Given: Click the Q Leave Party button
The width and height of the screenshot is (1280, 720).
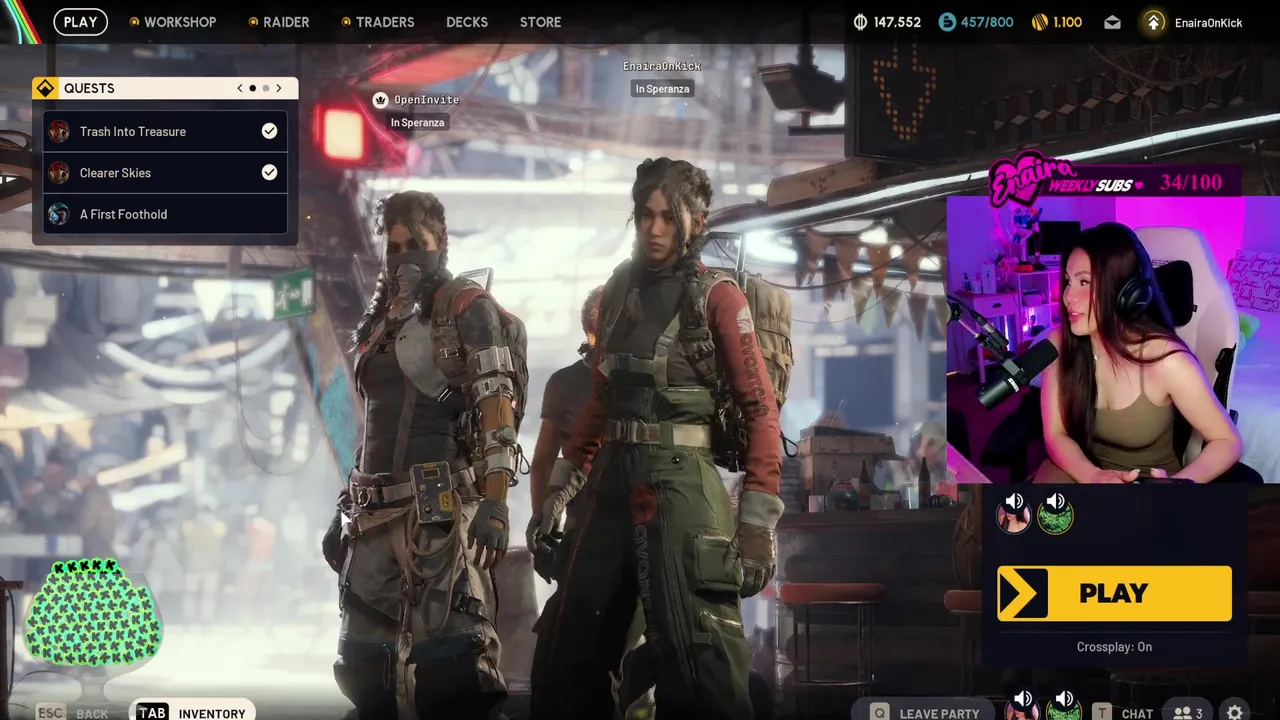Looking at the screenshot, I should coord(925,712).
